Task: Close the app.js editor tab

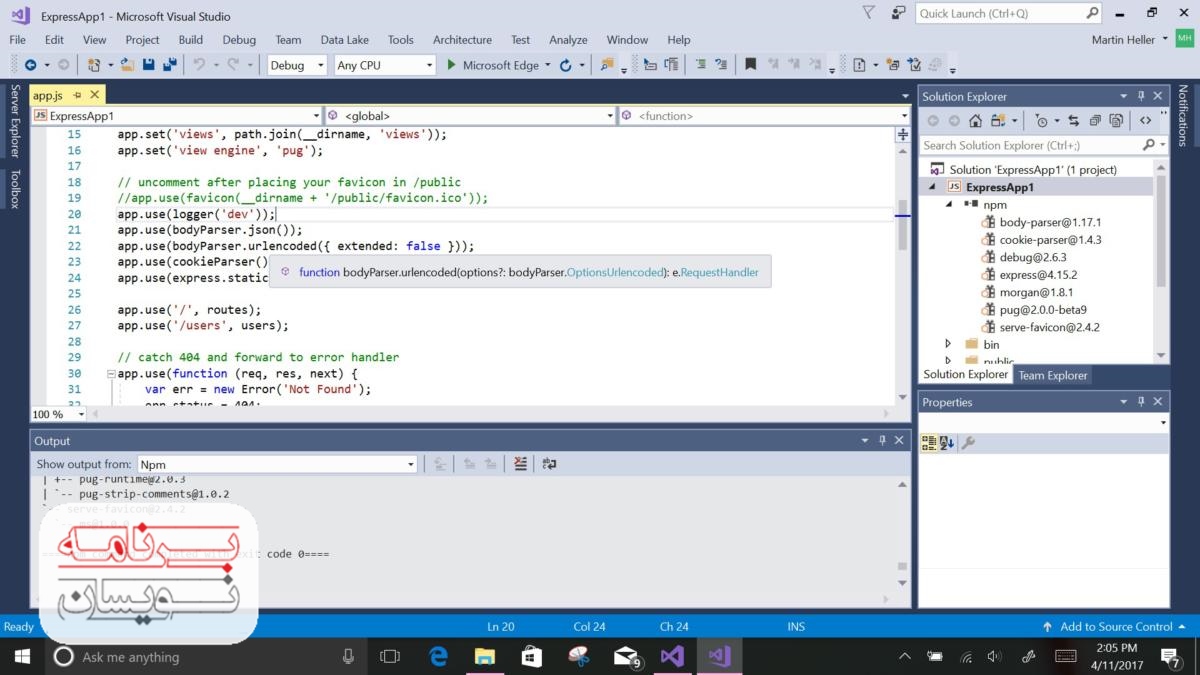Action: [95, 95]
